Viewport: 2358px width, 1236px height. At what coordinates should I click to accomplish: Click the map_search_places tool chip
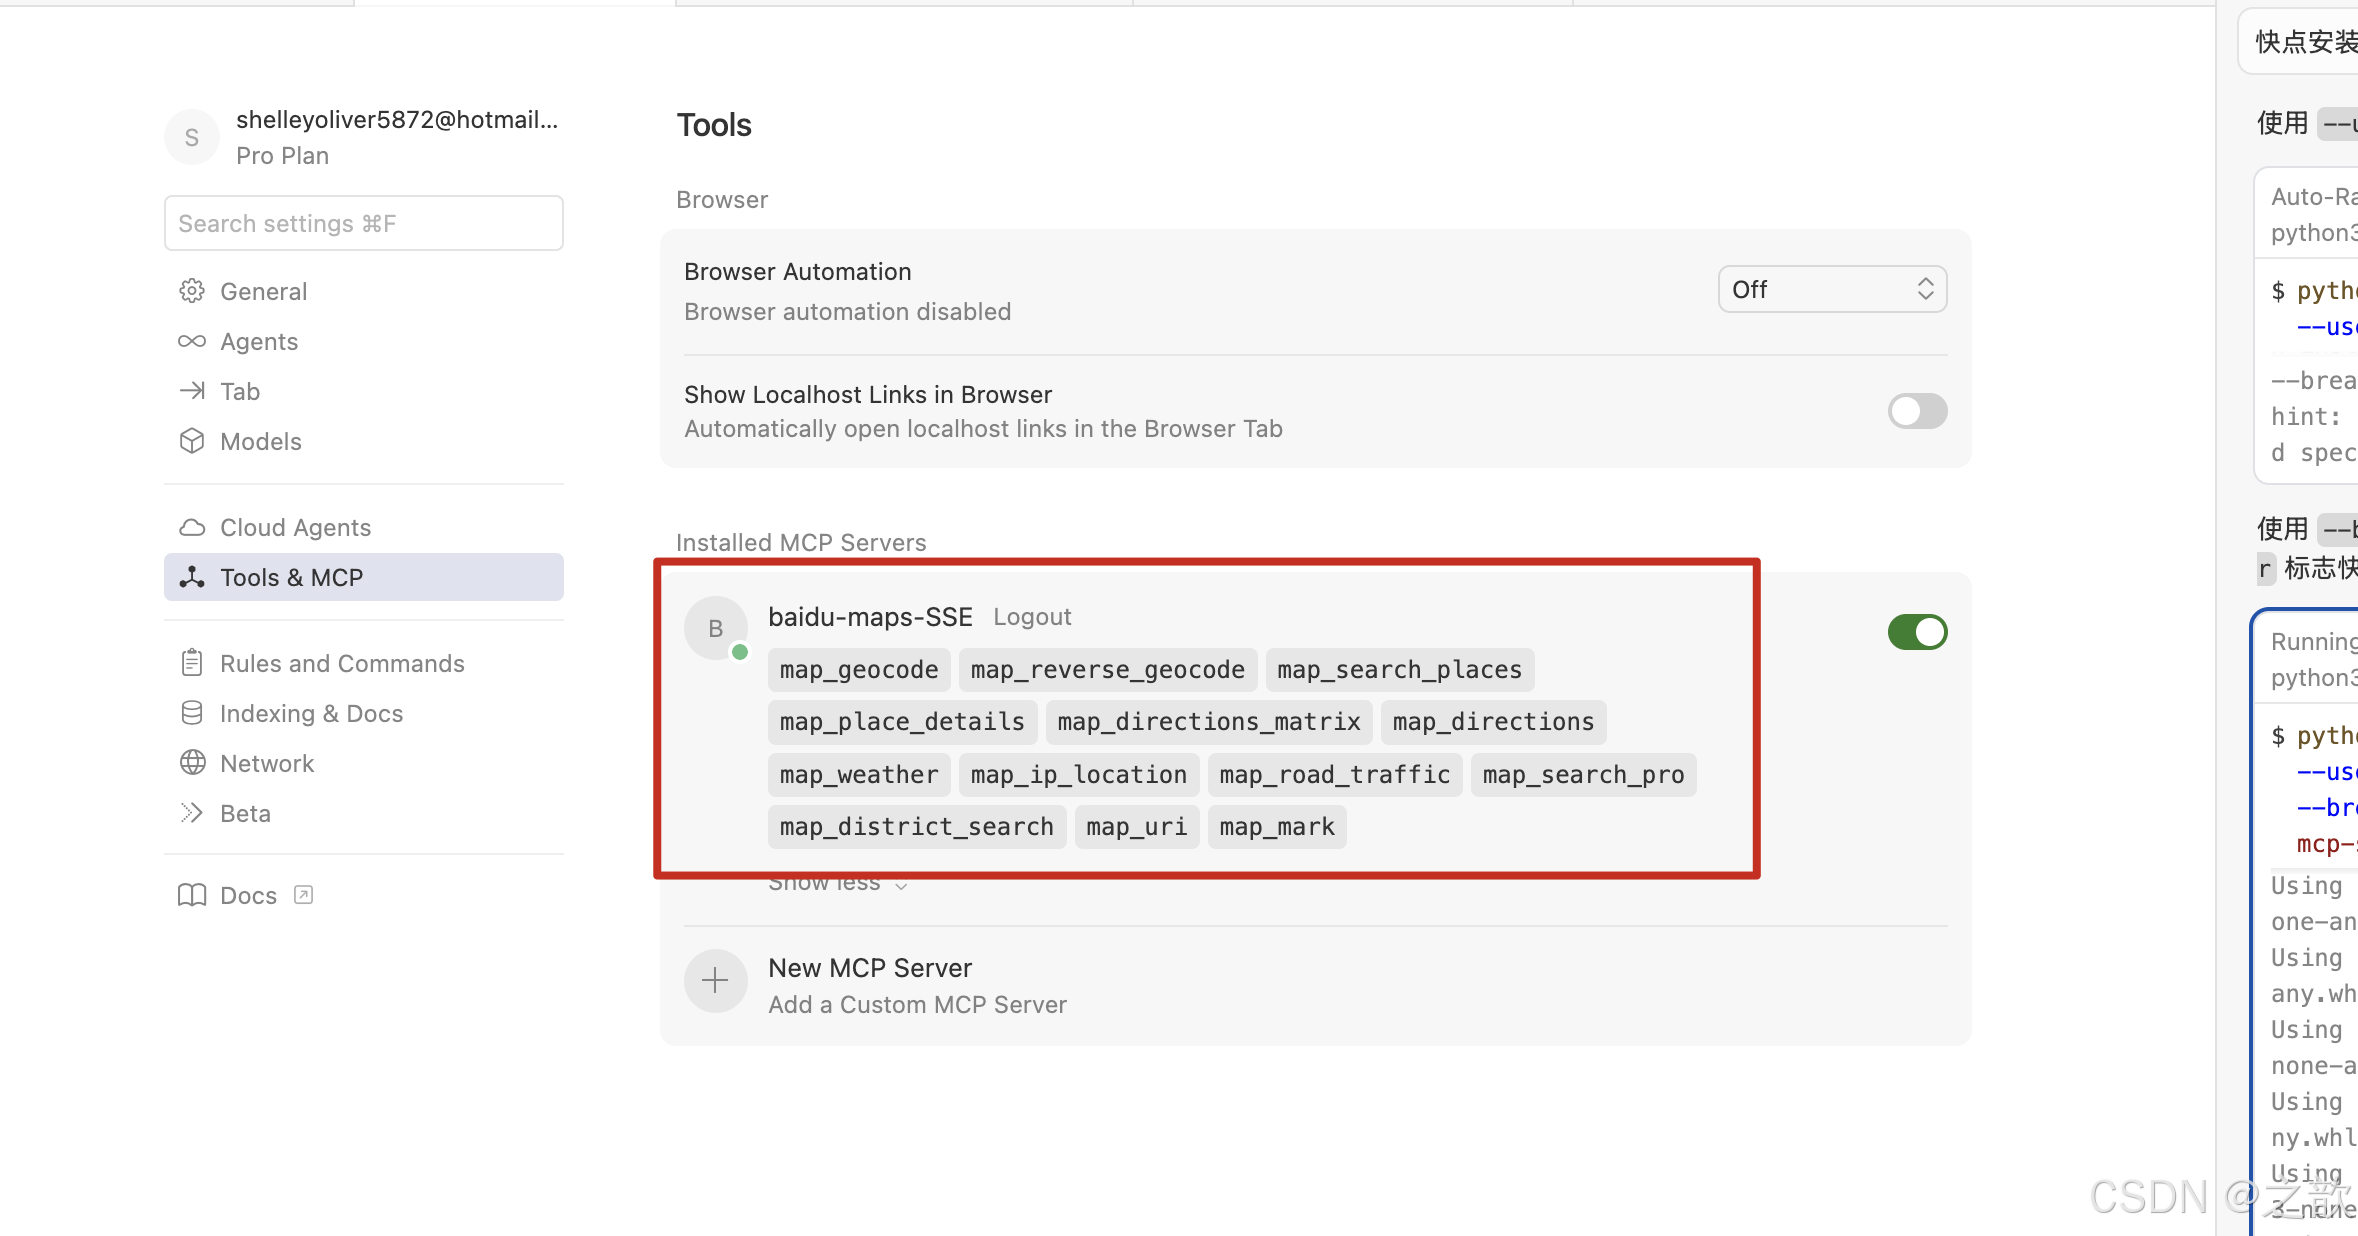coord(1398,670)
